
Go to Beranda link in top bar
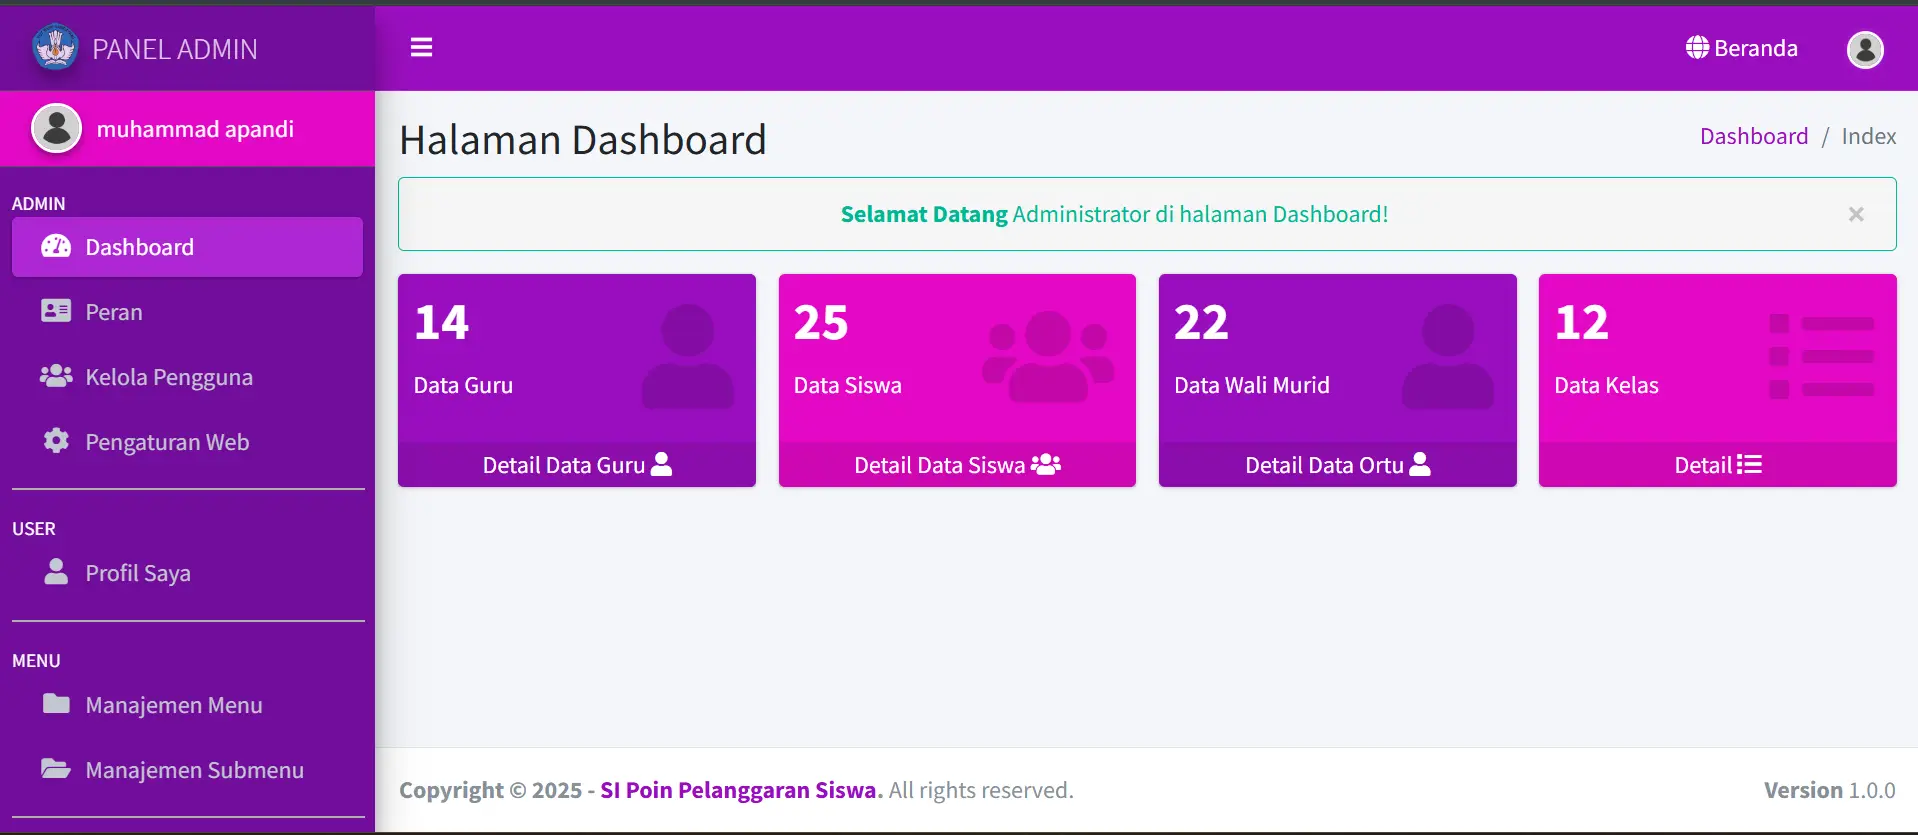click(x=1742, y=48)
